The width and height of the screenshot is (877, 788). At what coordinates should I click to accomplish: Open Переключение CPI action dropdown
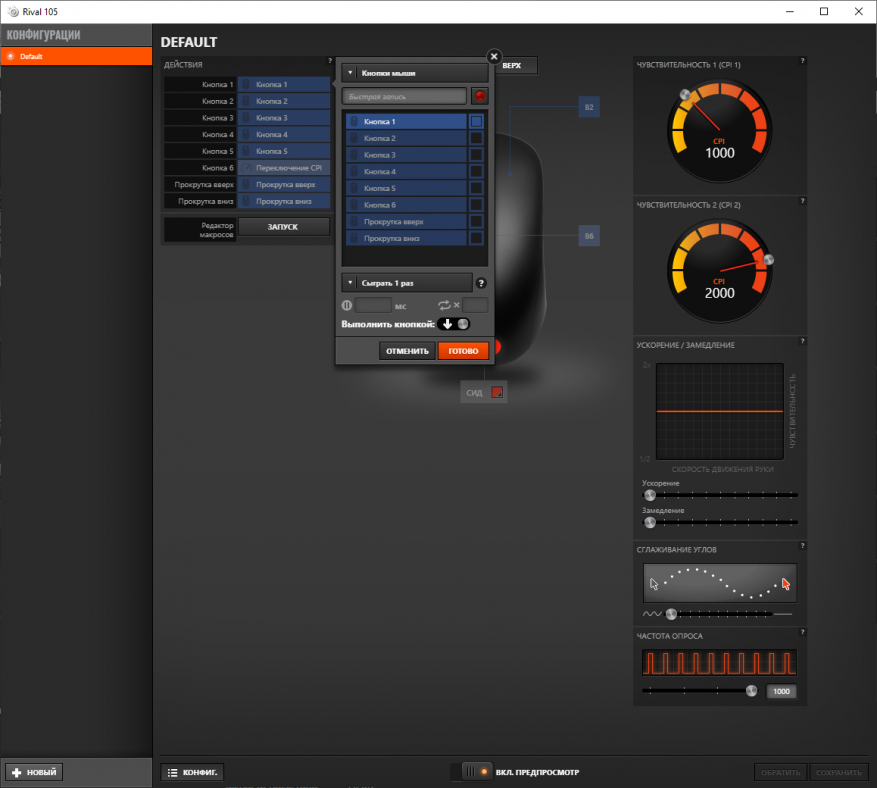pyautogui.click(x=284, y=168)
